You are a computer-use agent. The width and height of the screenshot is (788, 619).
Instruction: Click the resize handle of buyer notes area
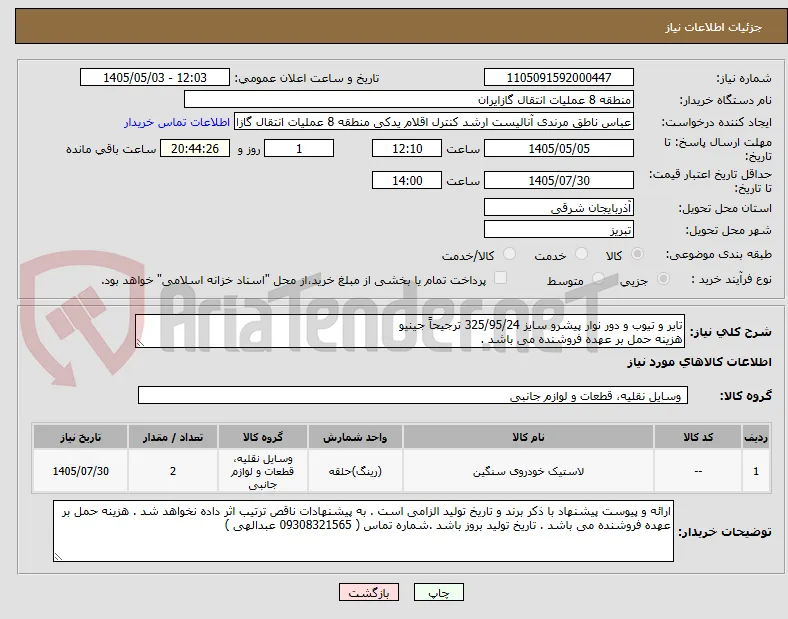(x=58, y=556)
